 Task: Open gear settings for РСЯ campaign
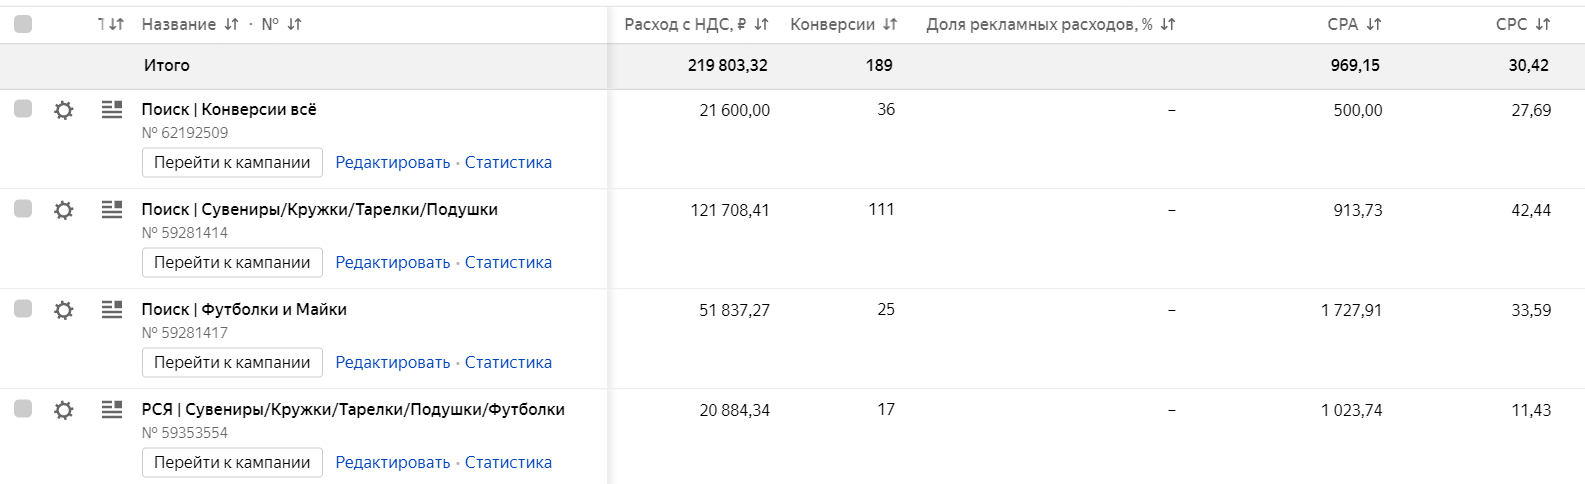click(x=63, y=410)
